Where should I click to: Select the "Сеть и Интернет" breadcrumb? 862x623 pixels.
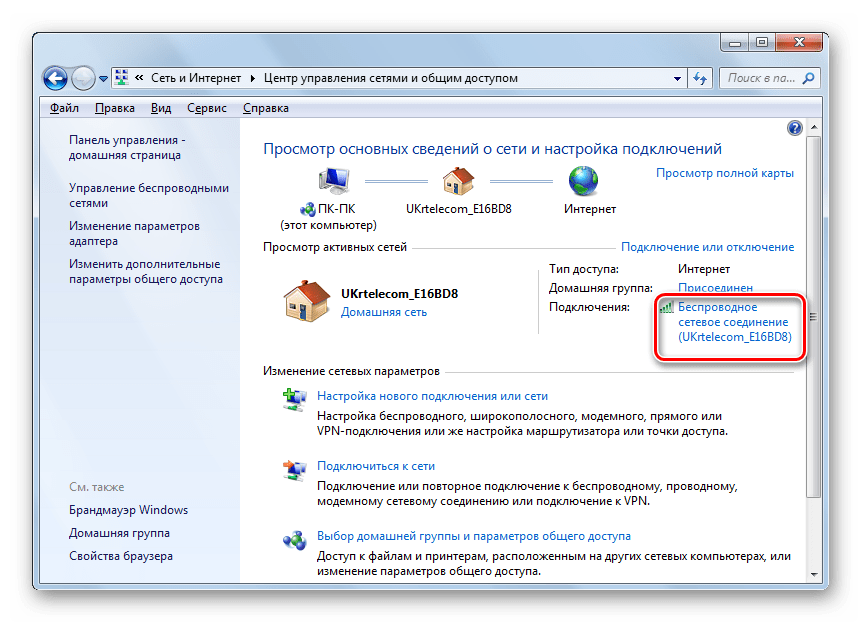pos(196,78)
